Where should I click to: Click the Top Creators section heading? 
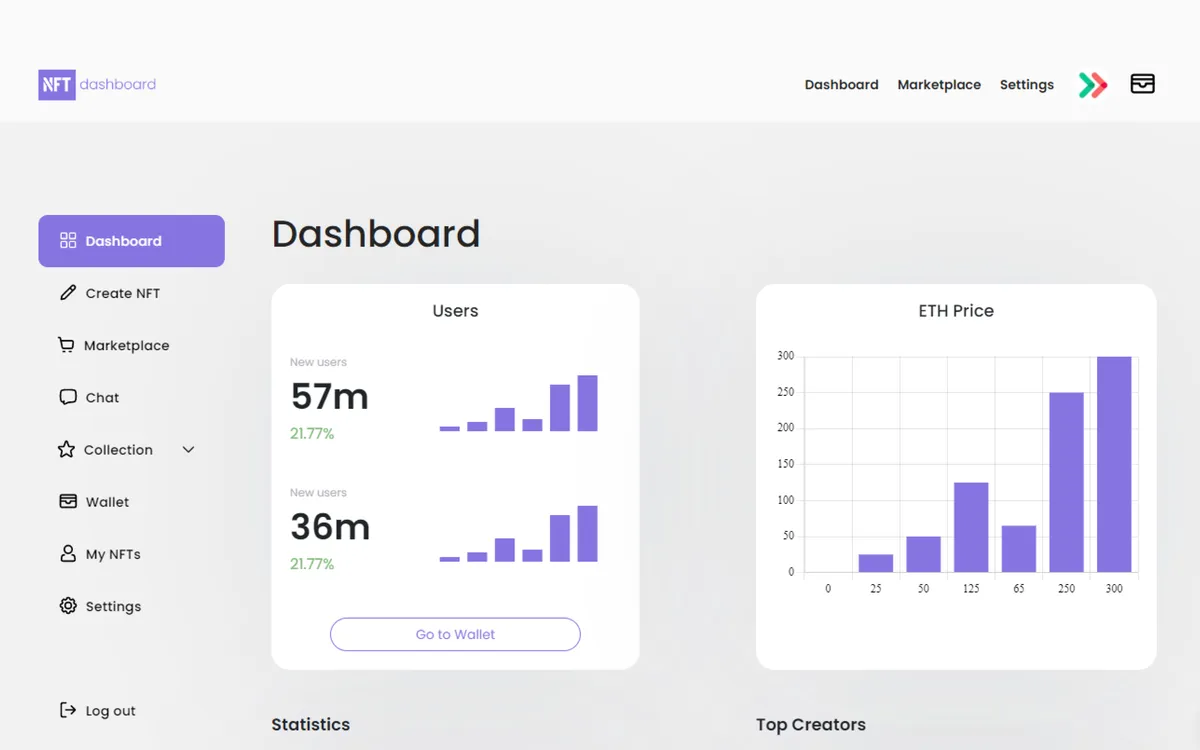click(811, 725)
